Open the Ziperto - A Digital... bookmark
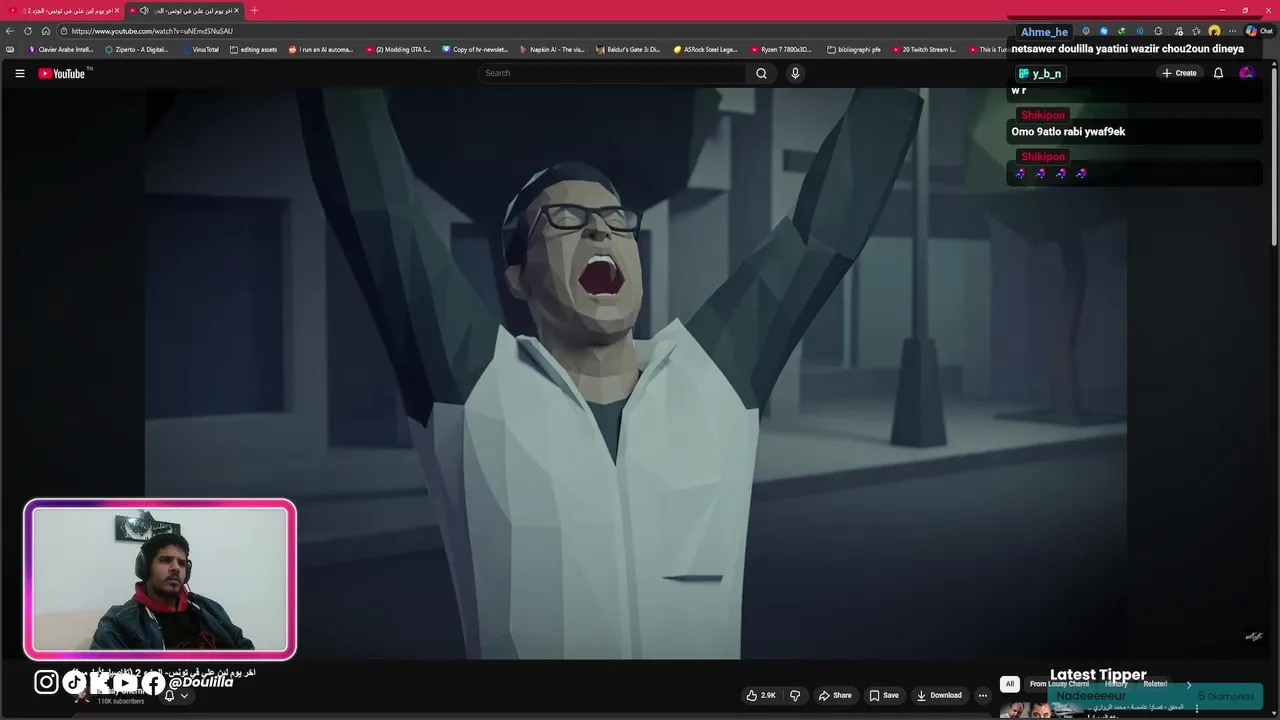This screenshot has width=1280, height=720. [x=137, y=49]
